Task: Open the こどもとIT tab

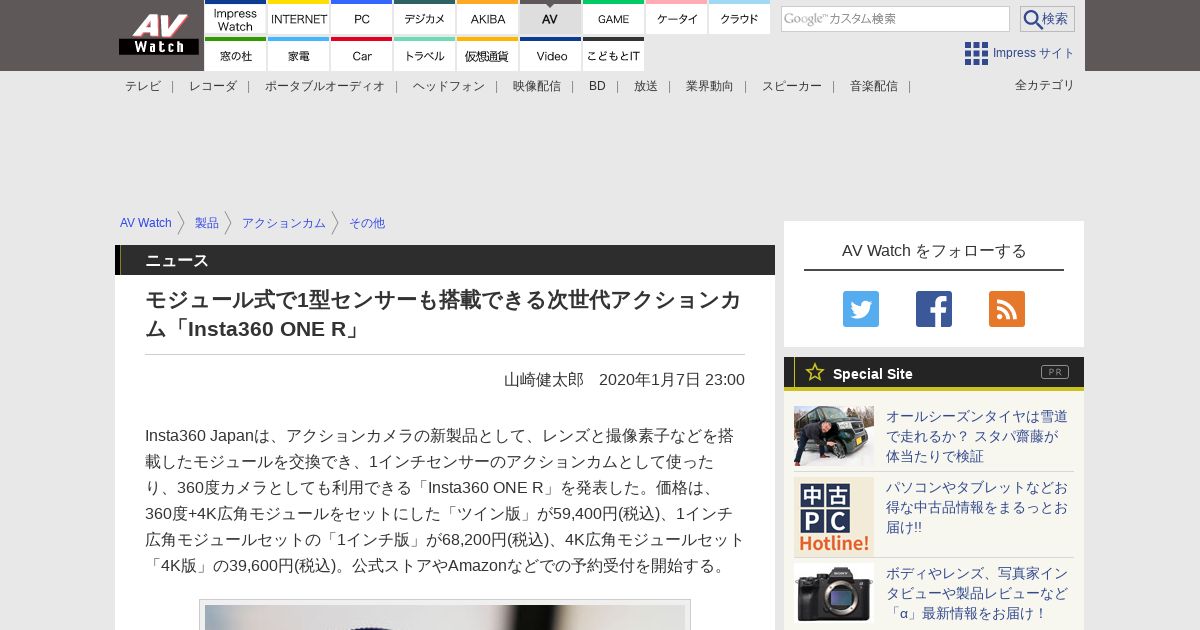Action: 613,55
